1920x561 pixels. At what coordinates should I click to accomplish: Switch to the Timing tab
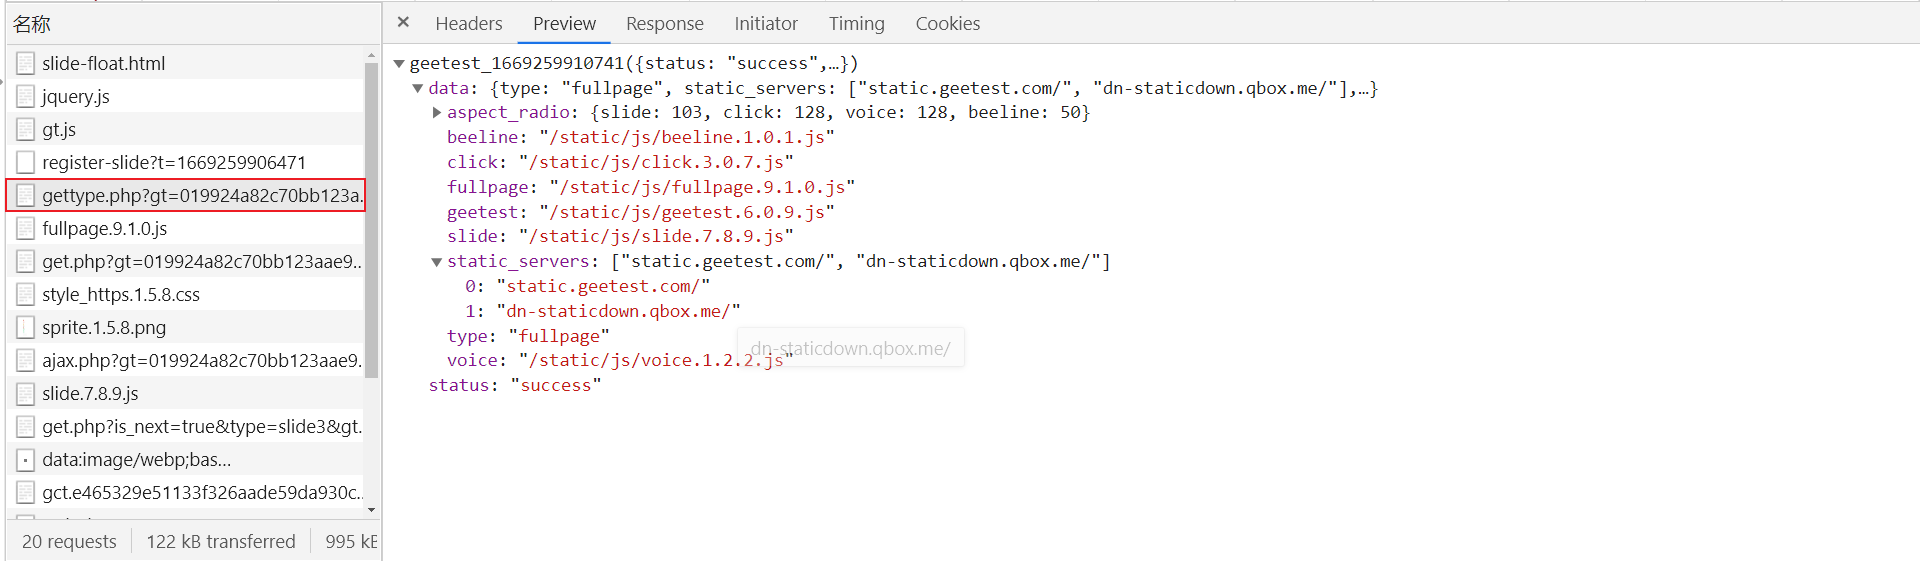point(856,23)
